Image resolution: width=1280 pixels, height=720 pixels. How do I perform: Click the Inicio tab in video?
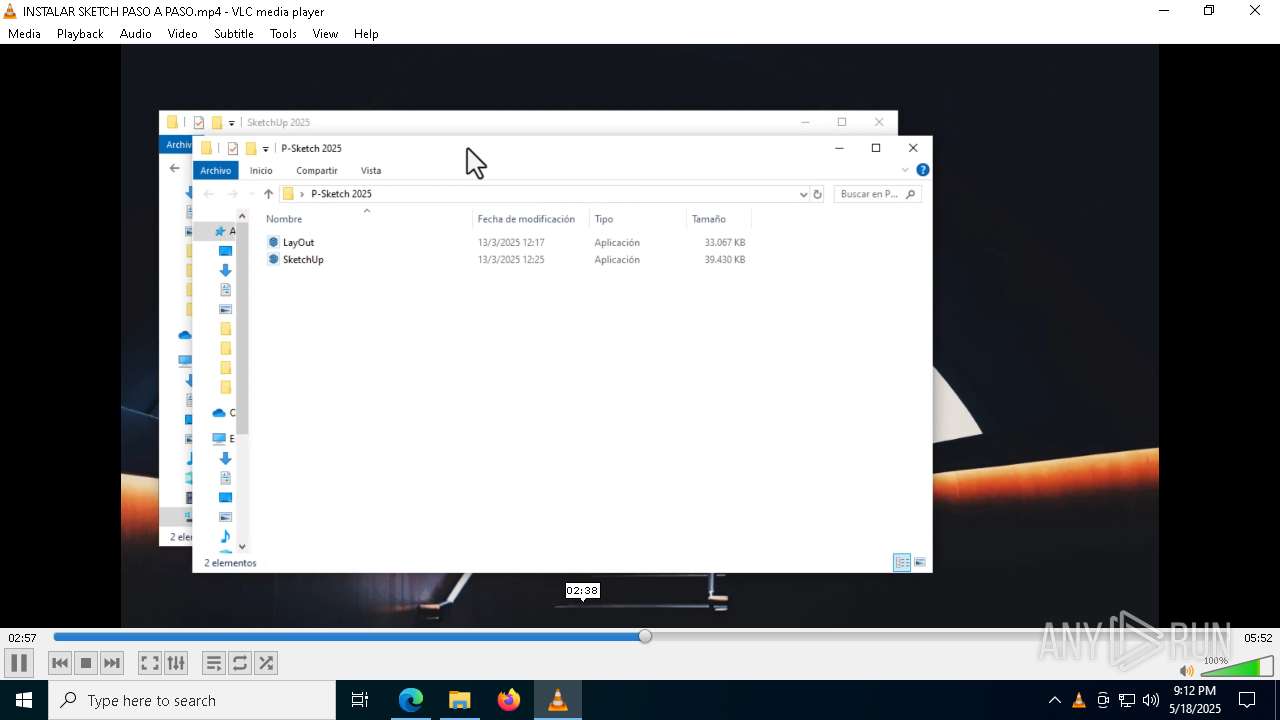(261, 170)
